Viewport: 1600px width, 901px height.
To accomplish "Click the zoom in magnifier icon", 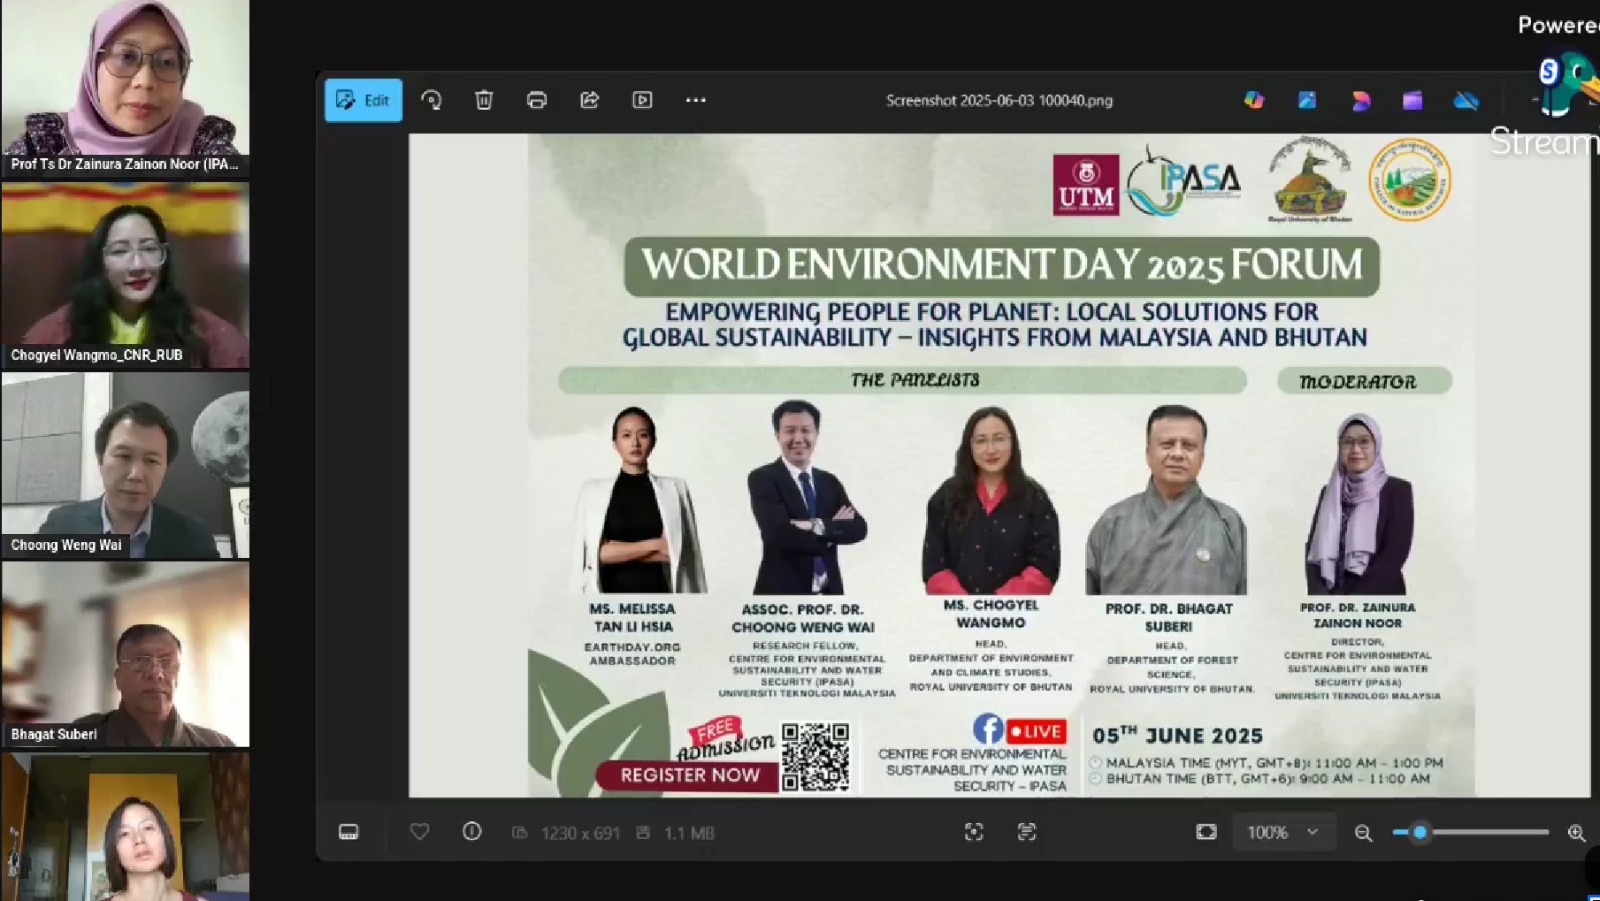I will point(1576,833).
